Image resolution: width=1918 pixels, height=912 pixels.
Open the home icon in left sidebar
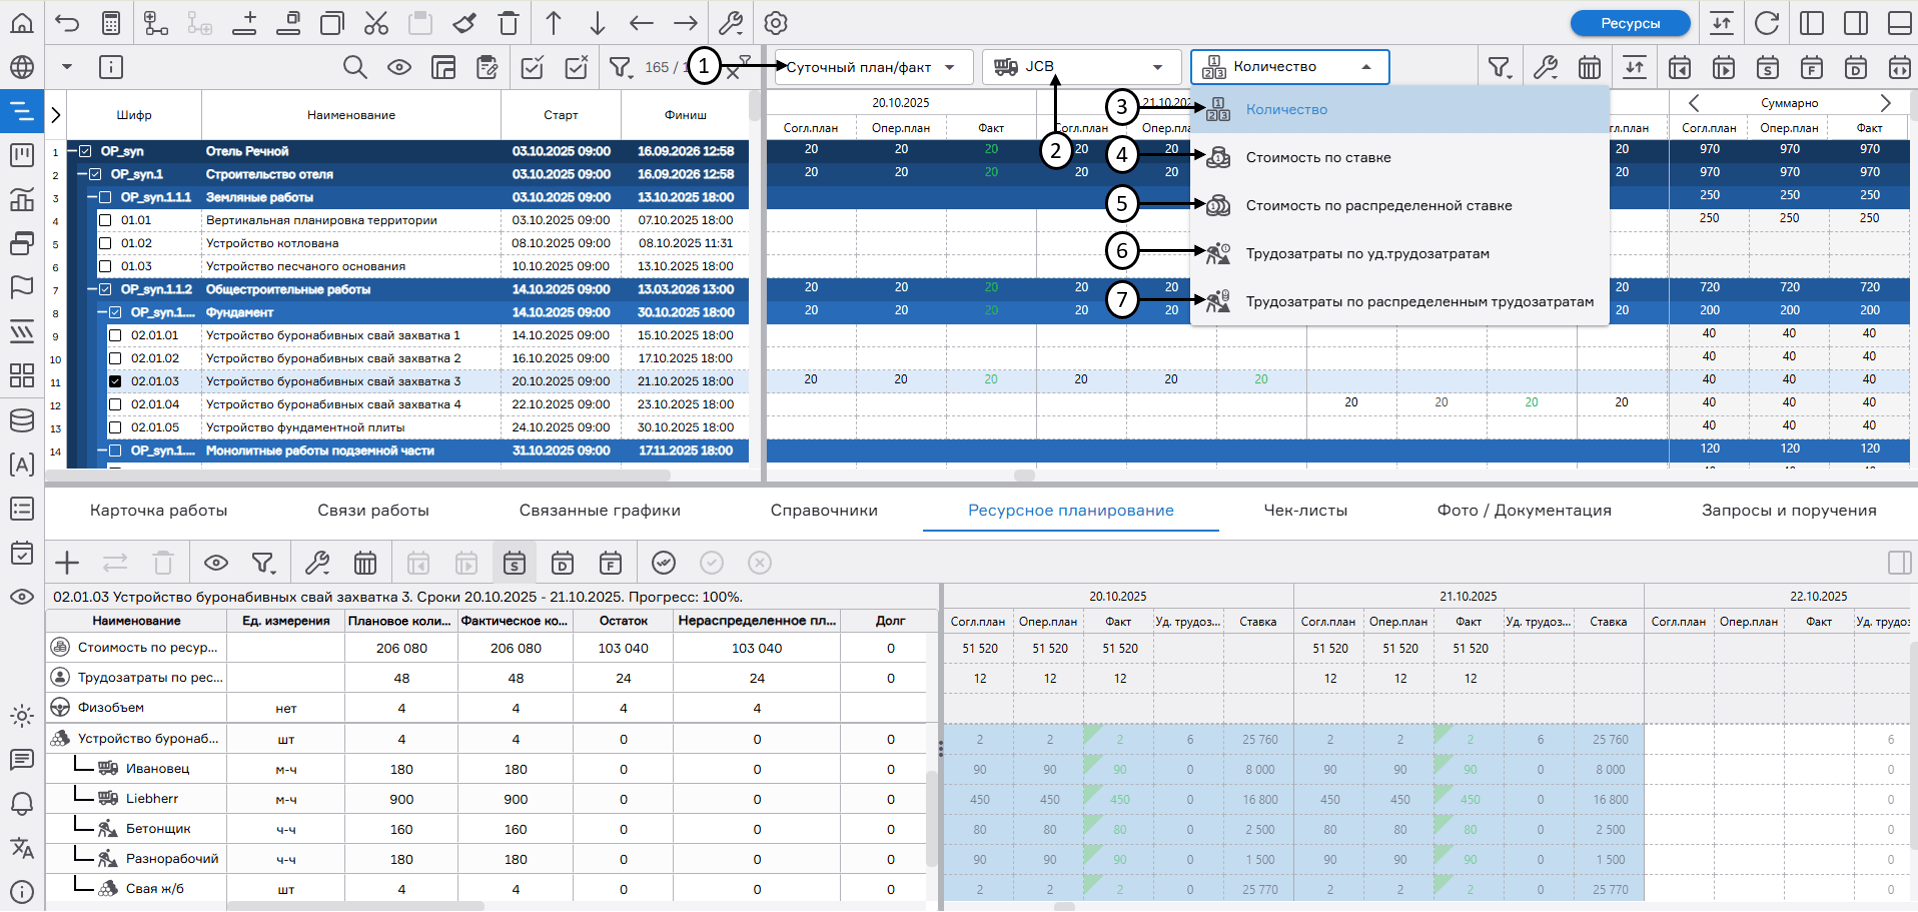pyautogui.click(x=21, y=23)
